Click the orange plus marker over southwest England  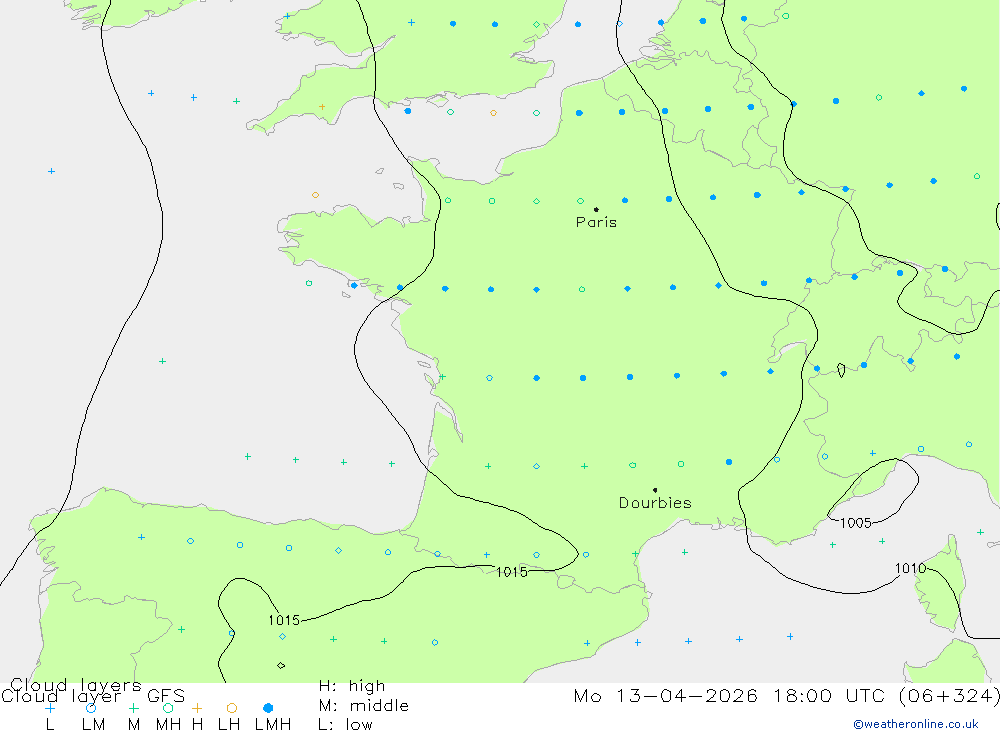click(x=322, y=107)
